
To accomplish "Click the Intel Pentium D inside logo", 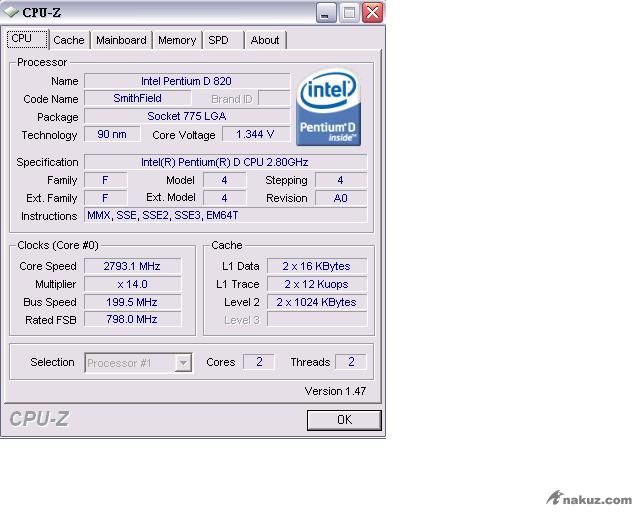I will coord(329,107).
